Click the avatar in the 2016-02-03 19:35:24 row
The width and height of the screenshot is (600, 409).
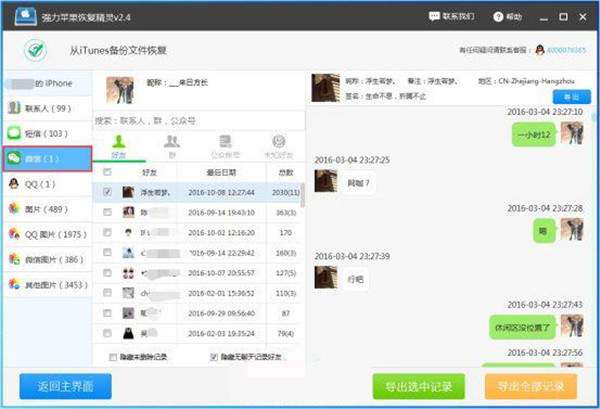(x=128, y=333)
